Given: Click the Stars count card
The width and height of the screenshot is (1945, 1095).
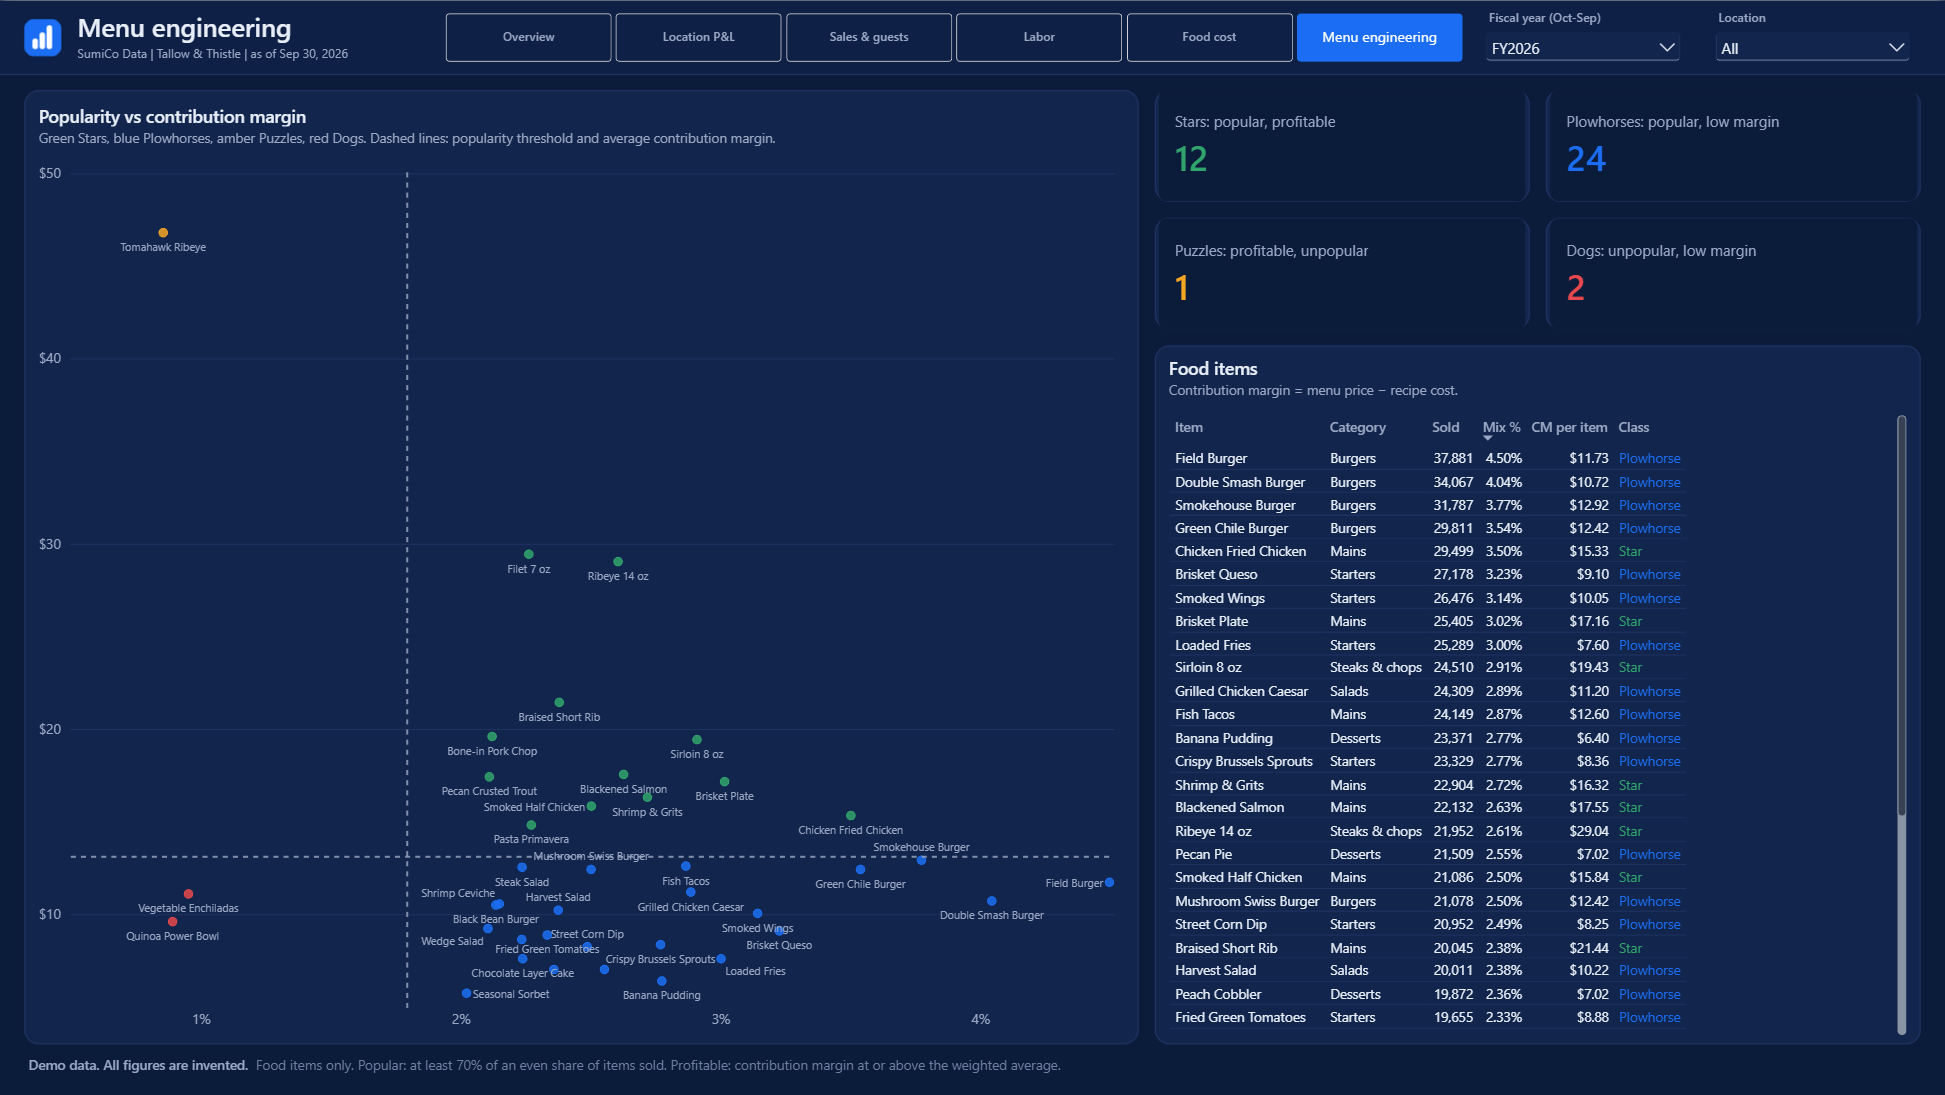Looking at the screenshot, I should pos(1342,146).
